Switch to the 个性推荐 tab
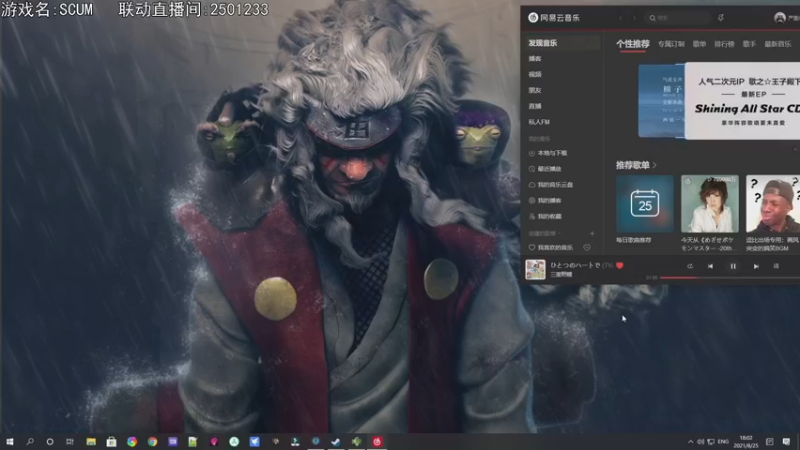 tap(633, 44)
